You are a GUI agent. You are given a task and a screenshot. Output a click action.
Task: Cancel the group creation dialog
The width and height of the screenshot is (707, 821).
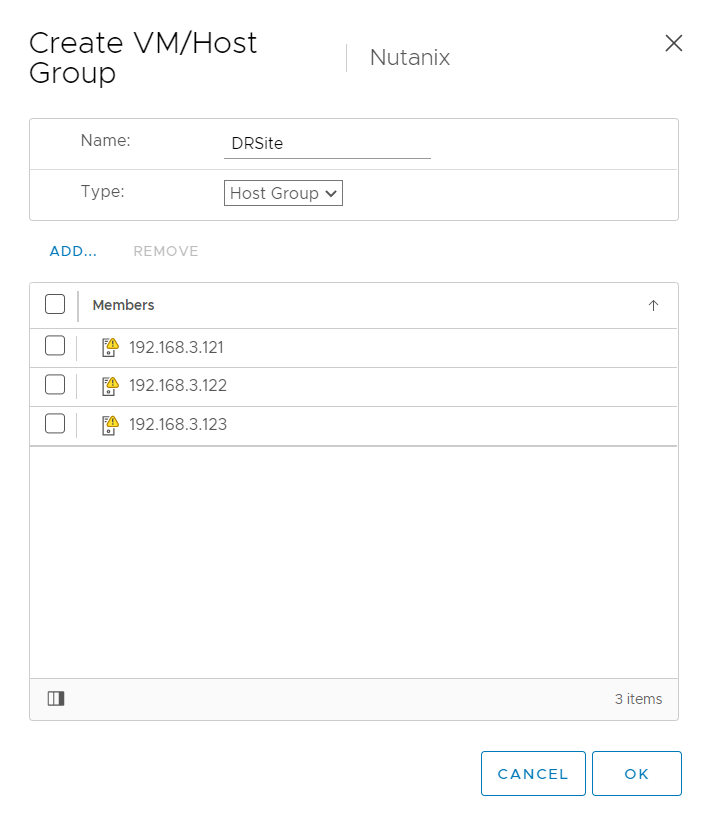tap(532, 774)
